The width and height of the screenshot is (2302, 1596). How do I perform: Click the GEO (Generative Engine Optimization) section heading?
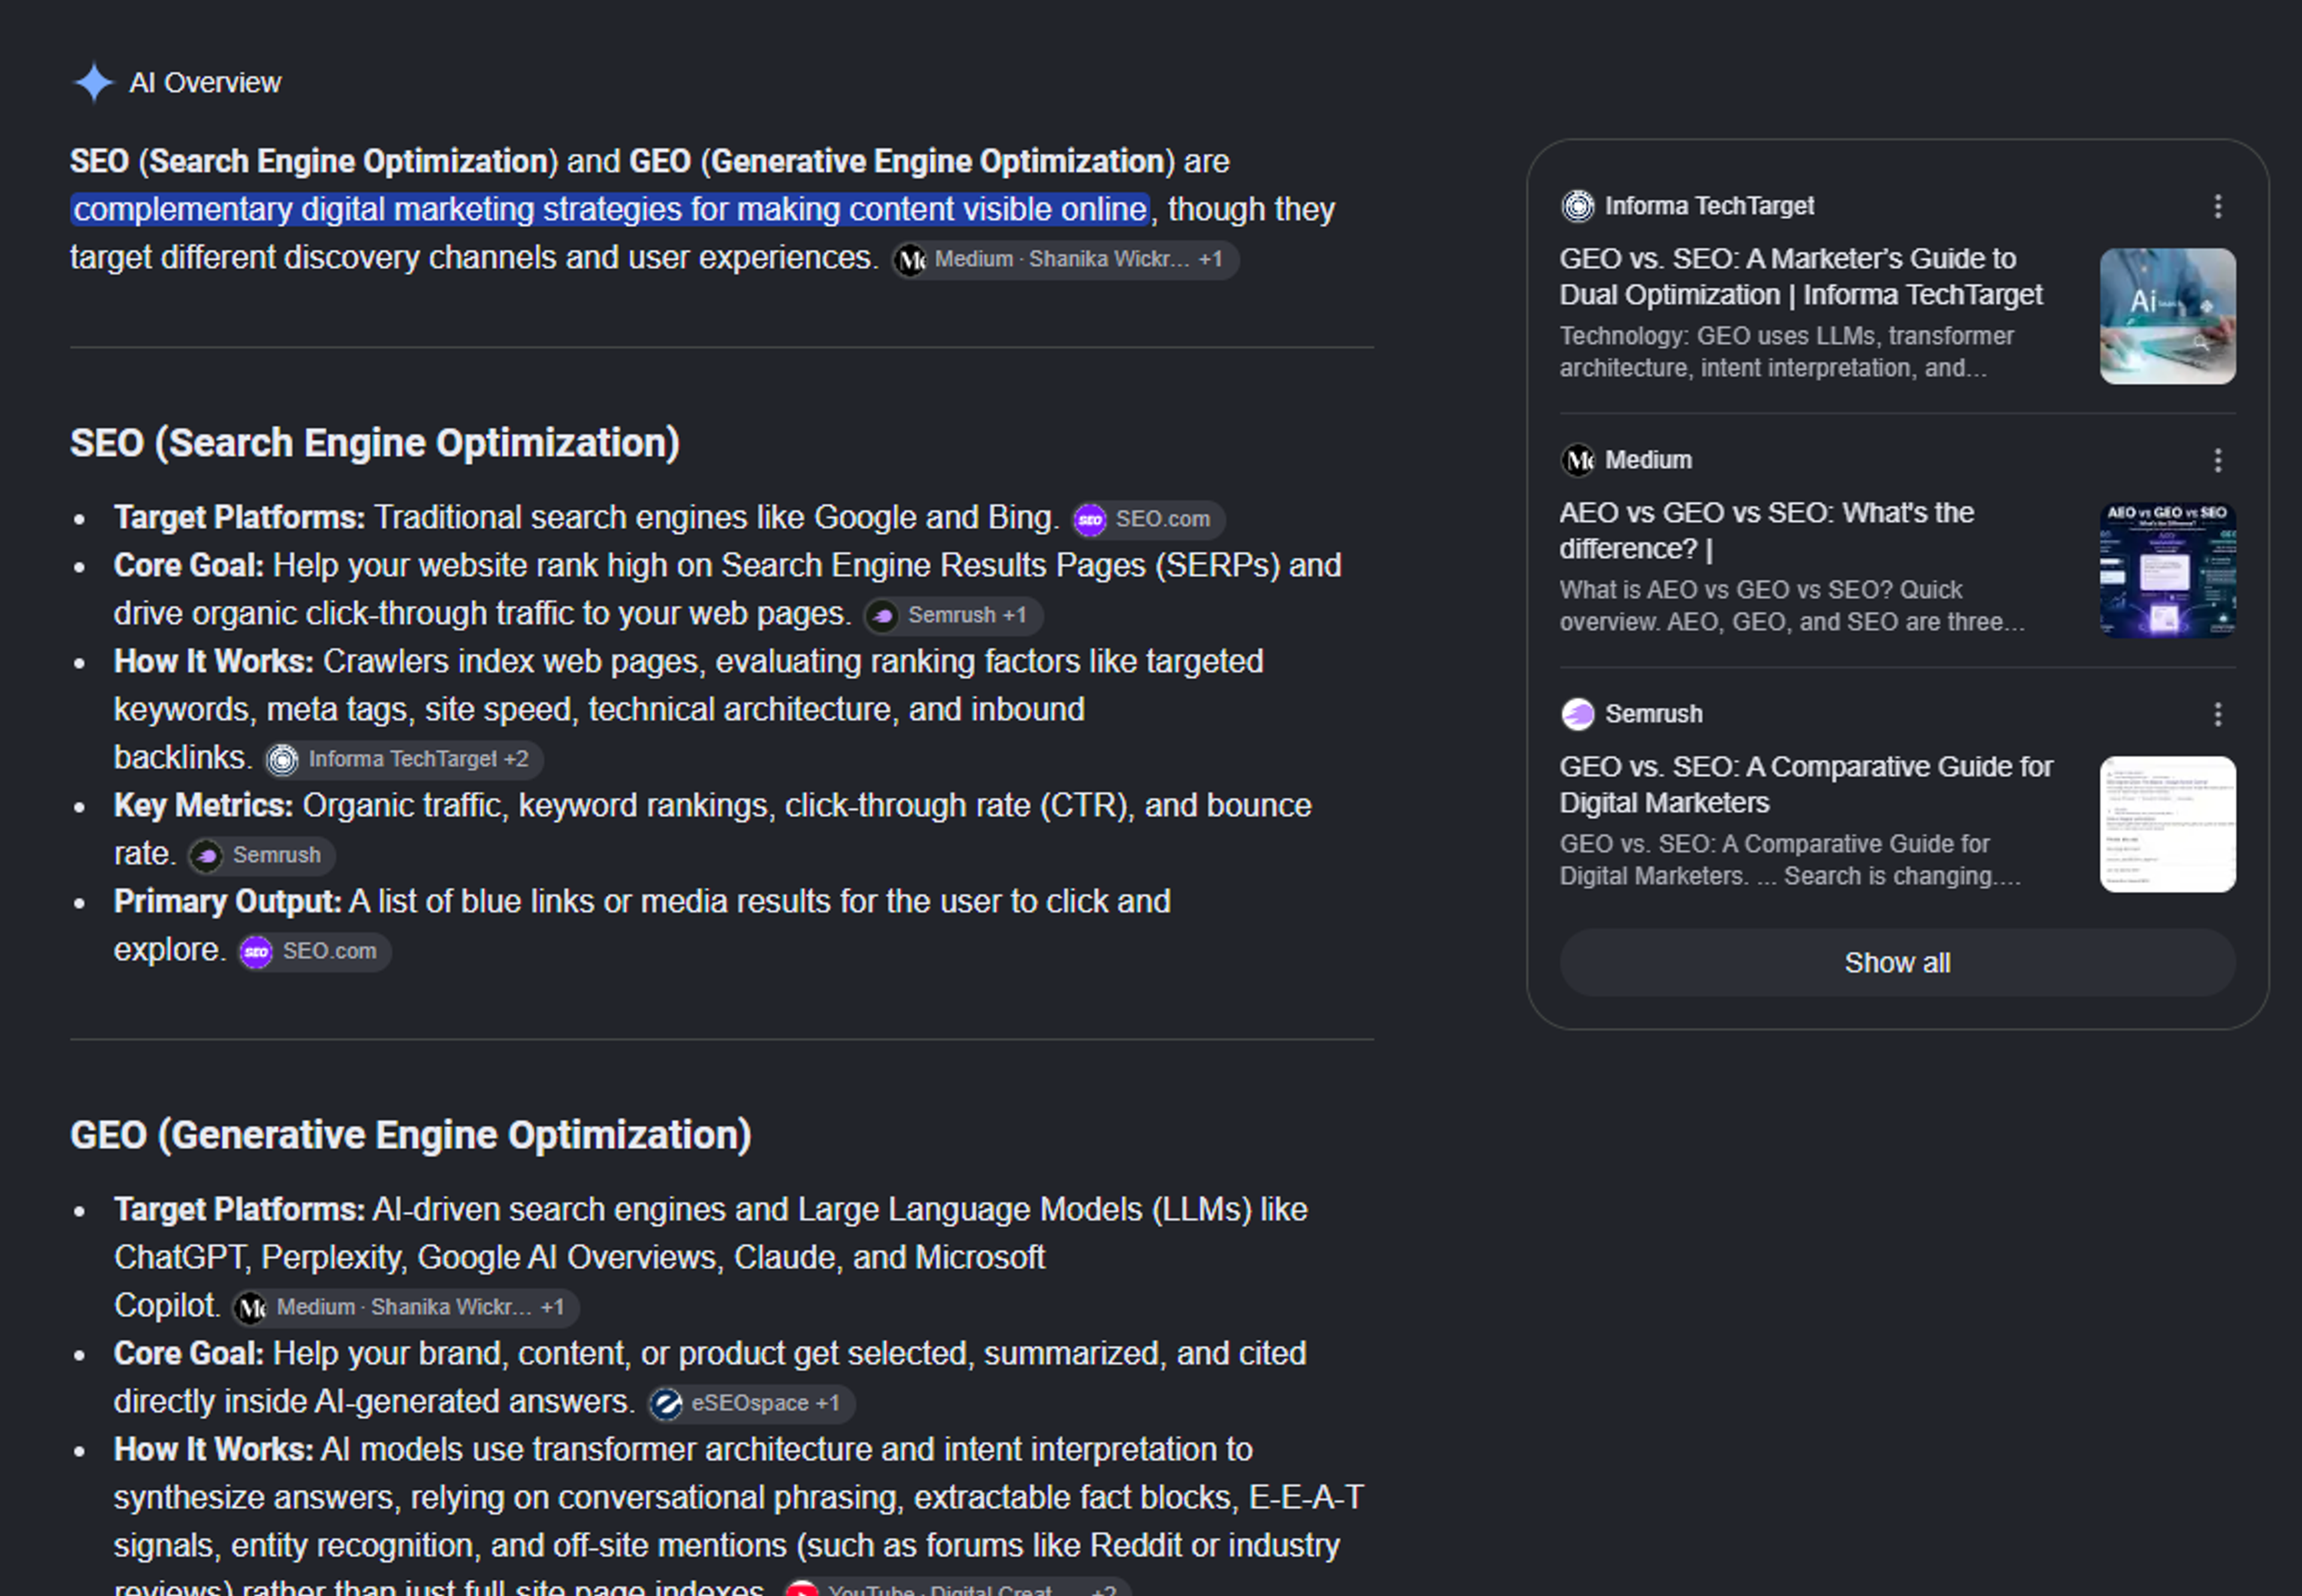pos(411,1136)
